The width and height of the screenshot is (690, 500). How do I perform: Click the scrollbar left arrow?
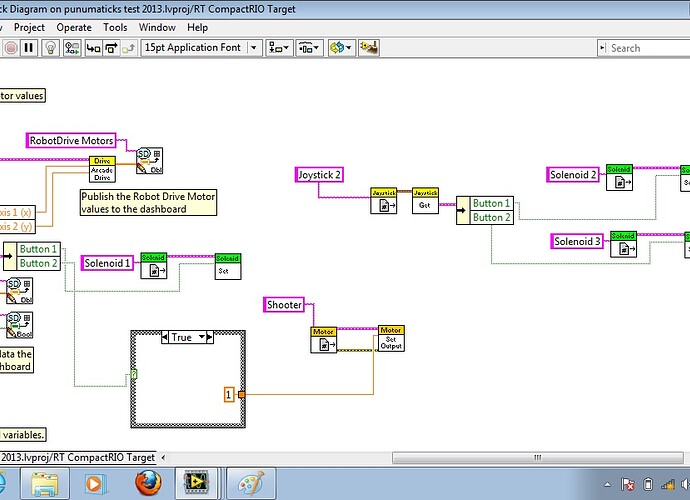click(x=163, y=458)
